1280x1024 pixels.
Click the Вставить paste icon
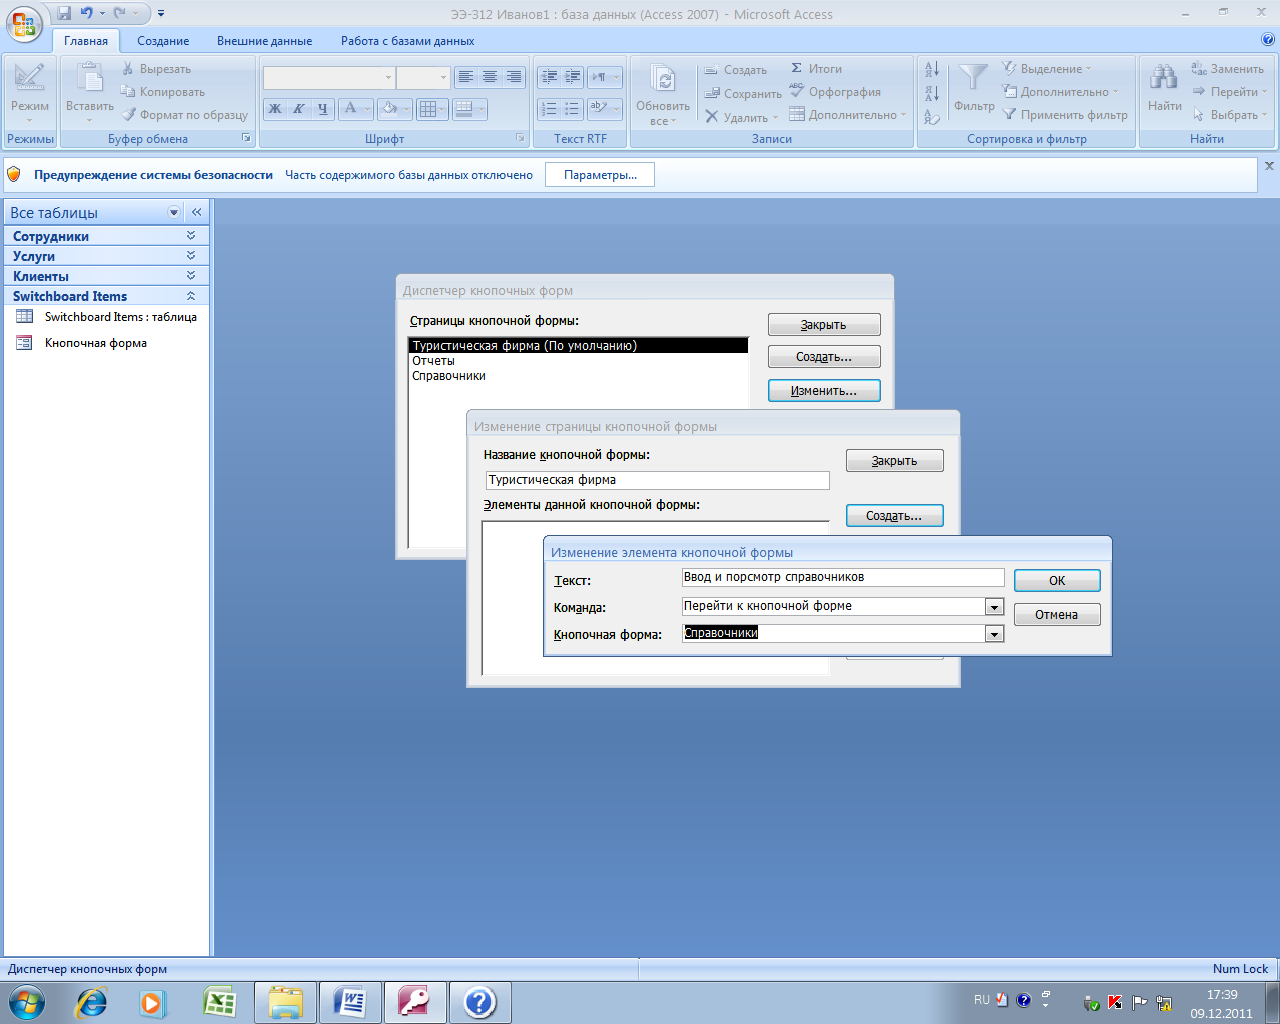pyautogui.click(x=90, y=80)
